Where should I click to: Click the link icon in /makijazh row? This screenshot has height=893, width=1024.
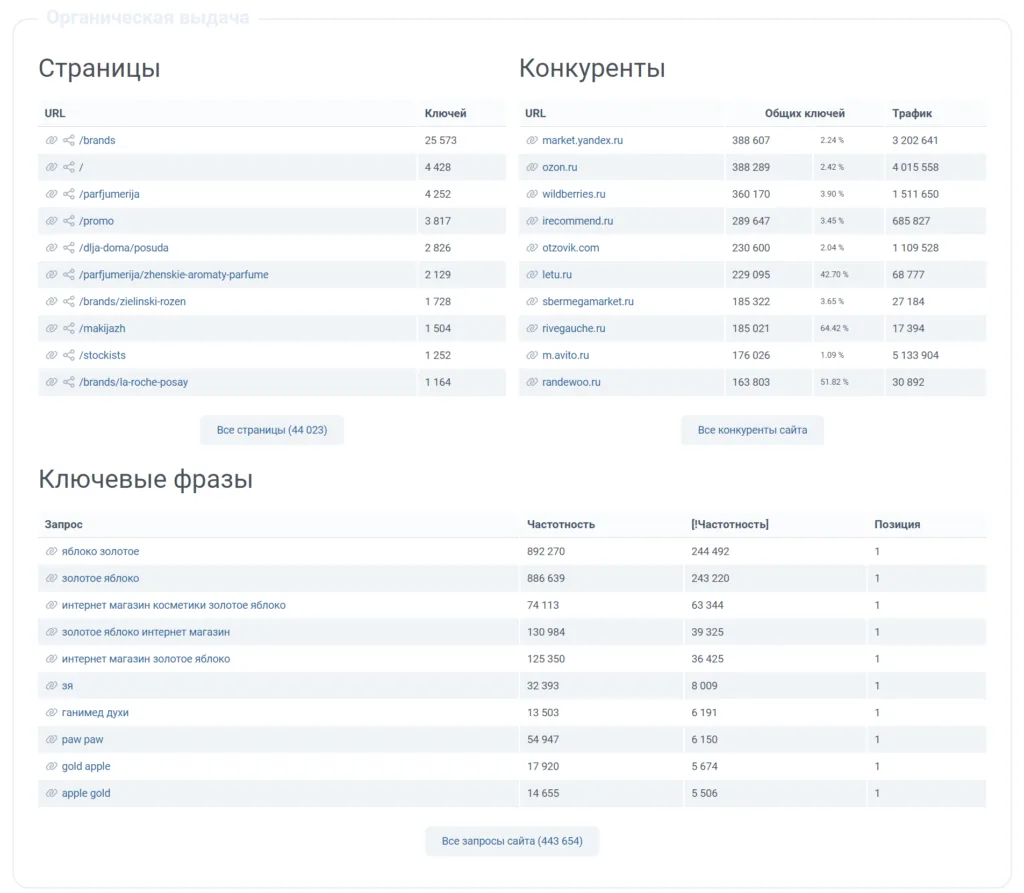pos(52,329)
